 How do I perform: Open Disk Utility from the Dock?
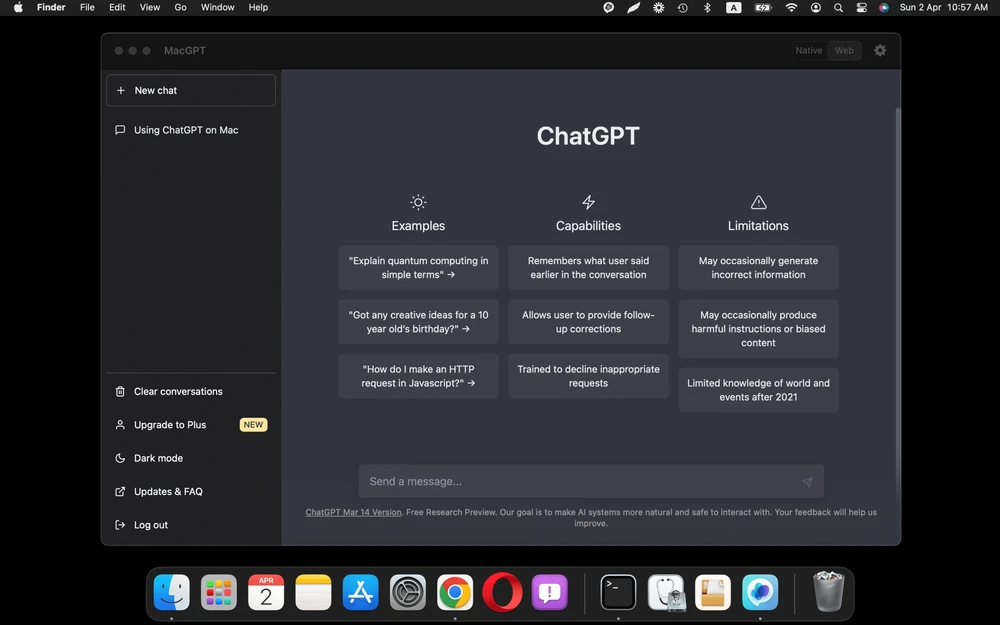[665, 592]
